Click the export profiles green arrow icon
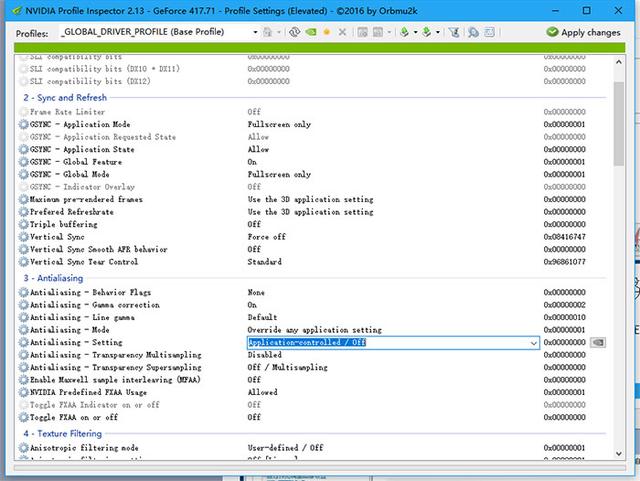The height and width of the screenshot is (481, 640). pyautogui.click(x=404, y=32)
